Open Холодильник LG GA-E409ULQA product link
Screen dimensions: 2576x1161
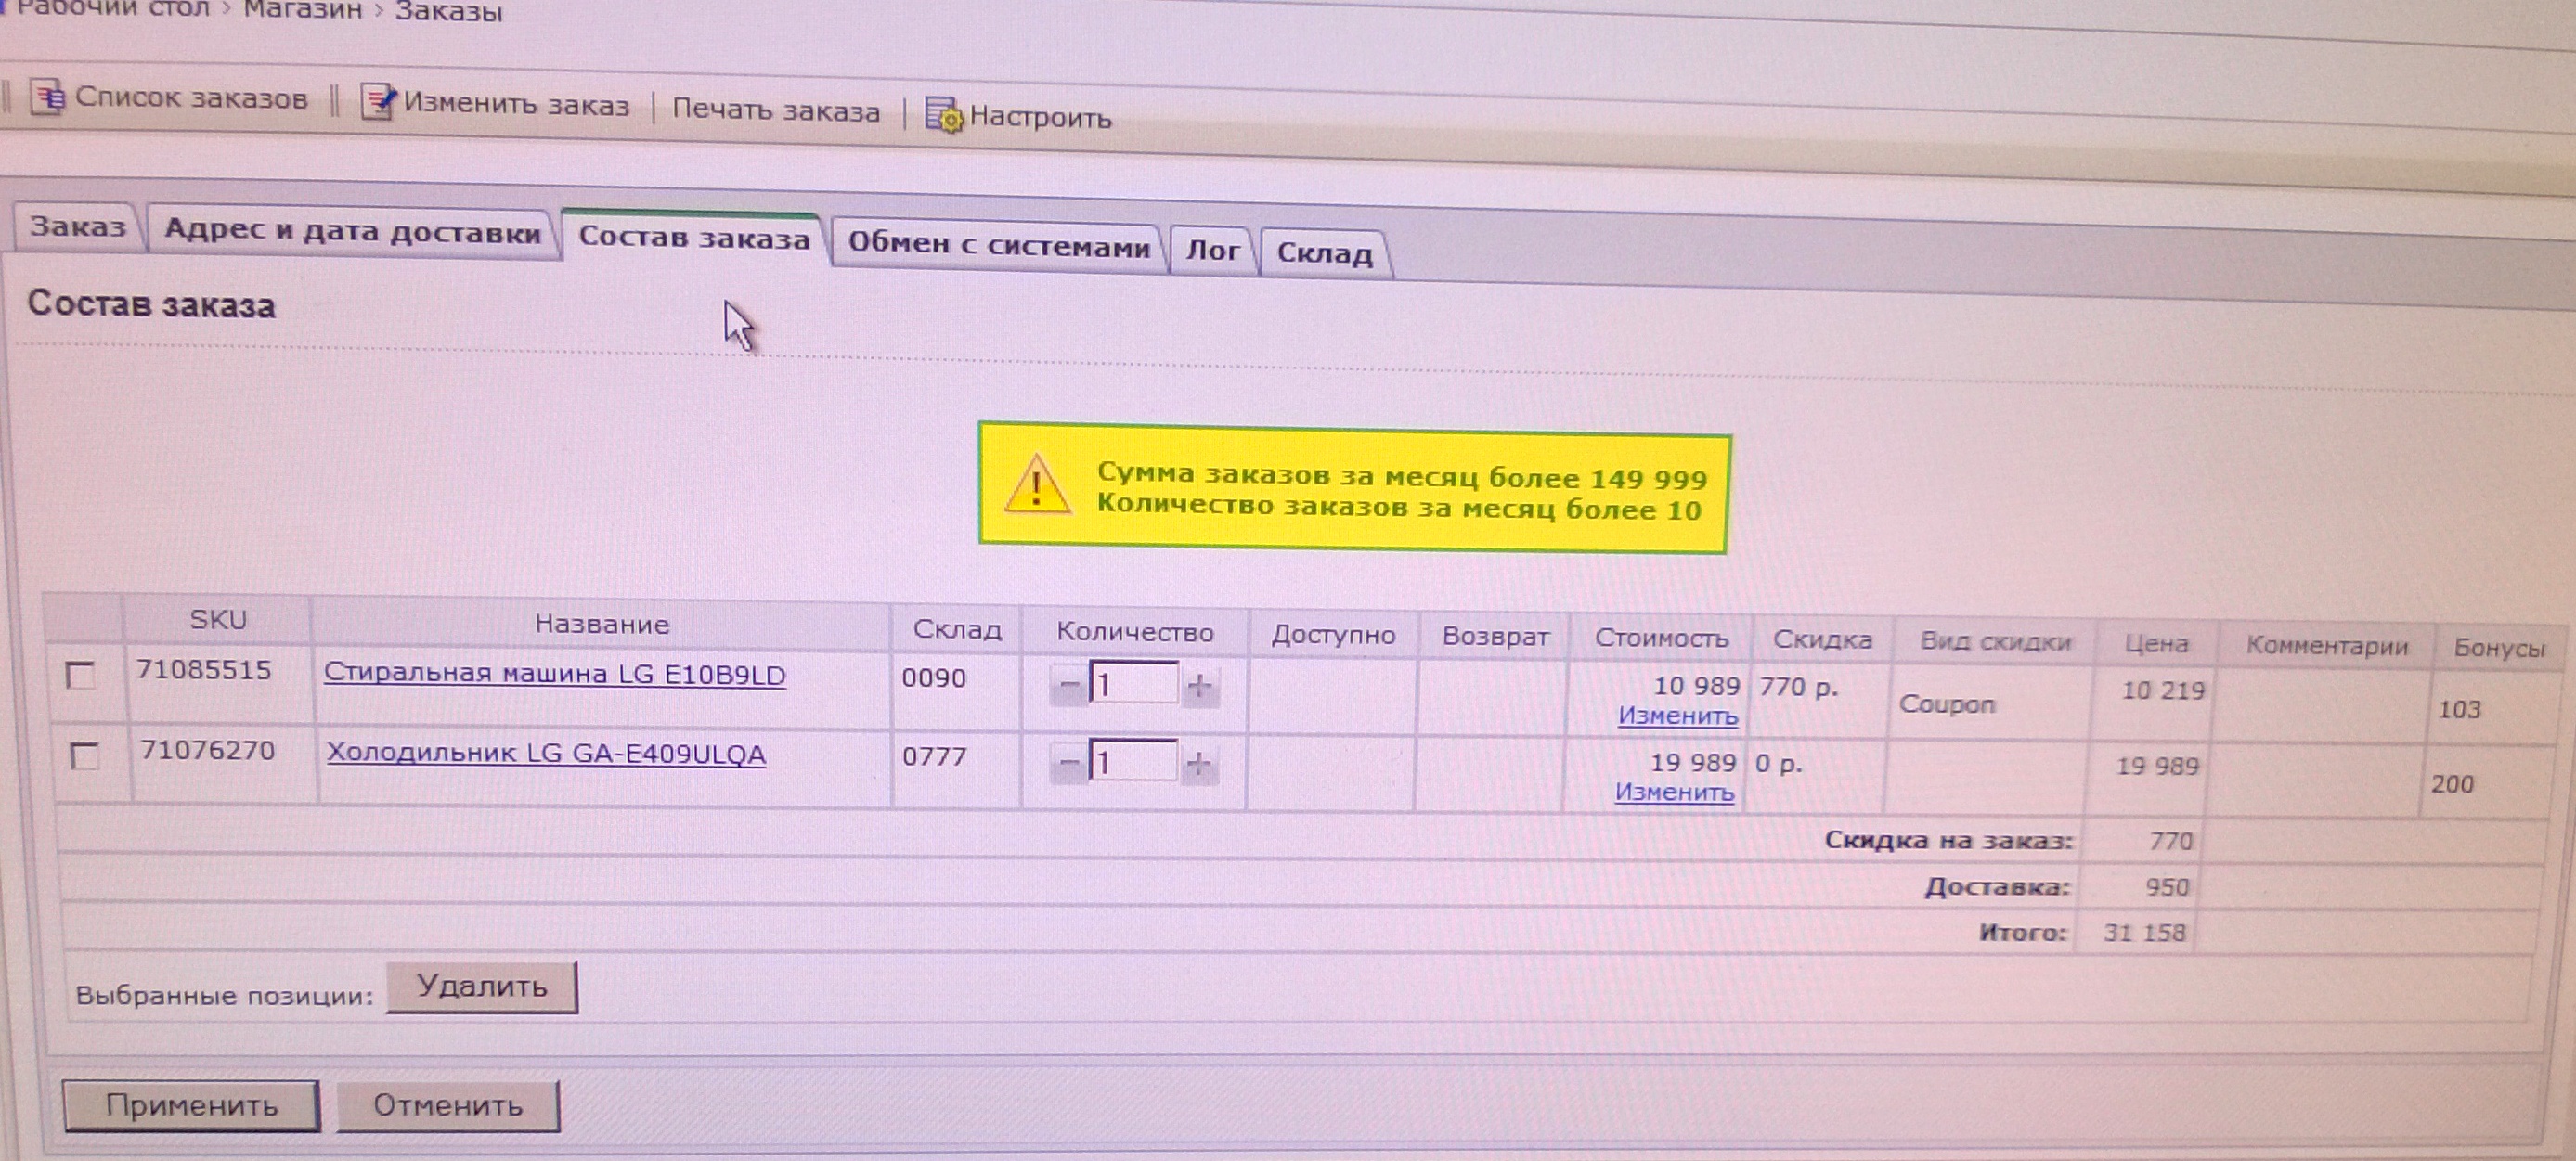click(x=546, y=753)
